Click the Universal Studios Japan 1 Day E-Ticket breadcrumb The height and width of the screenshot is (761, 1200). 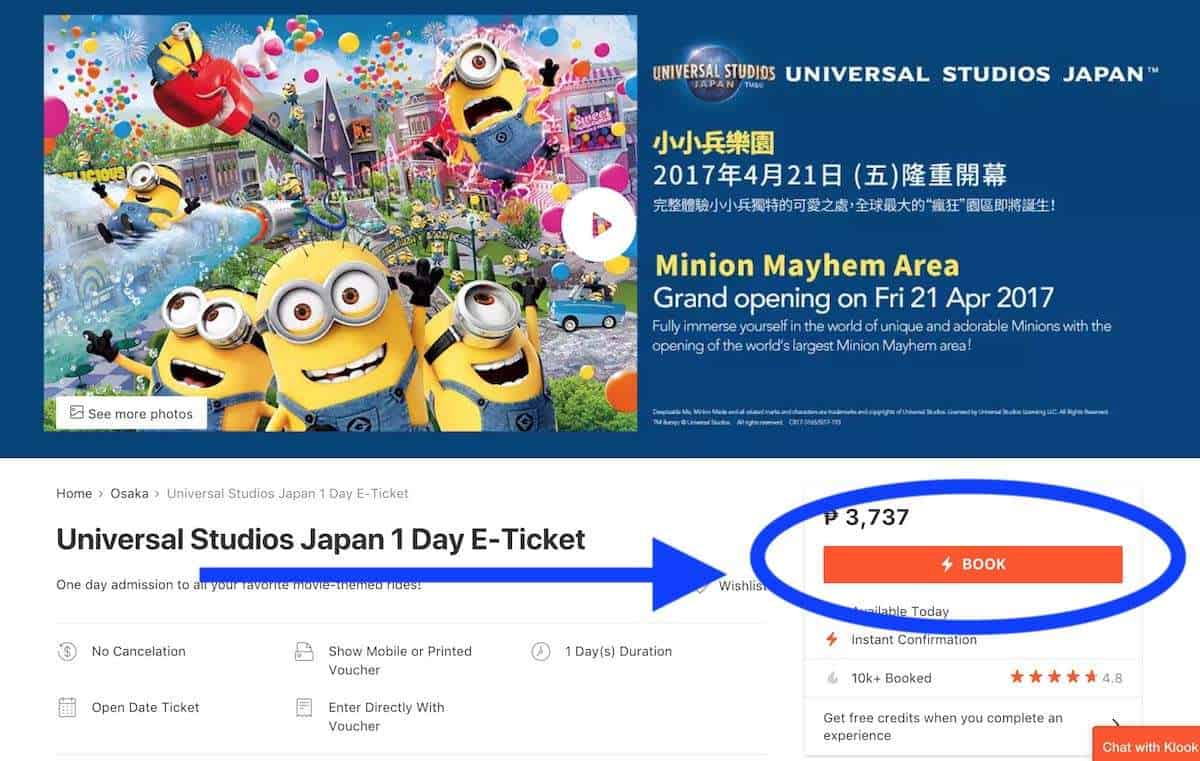(288, 493)
